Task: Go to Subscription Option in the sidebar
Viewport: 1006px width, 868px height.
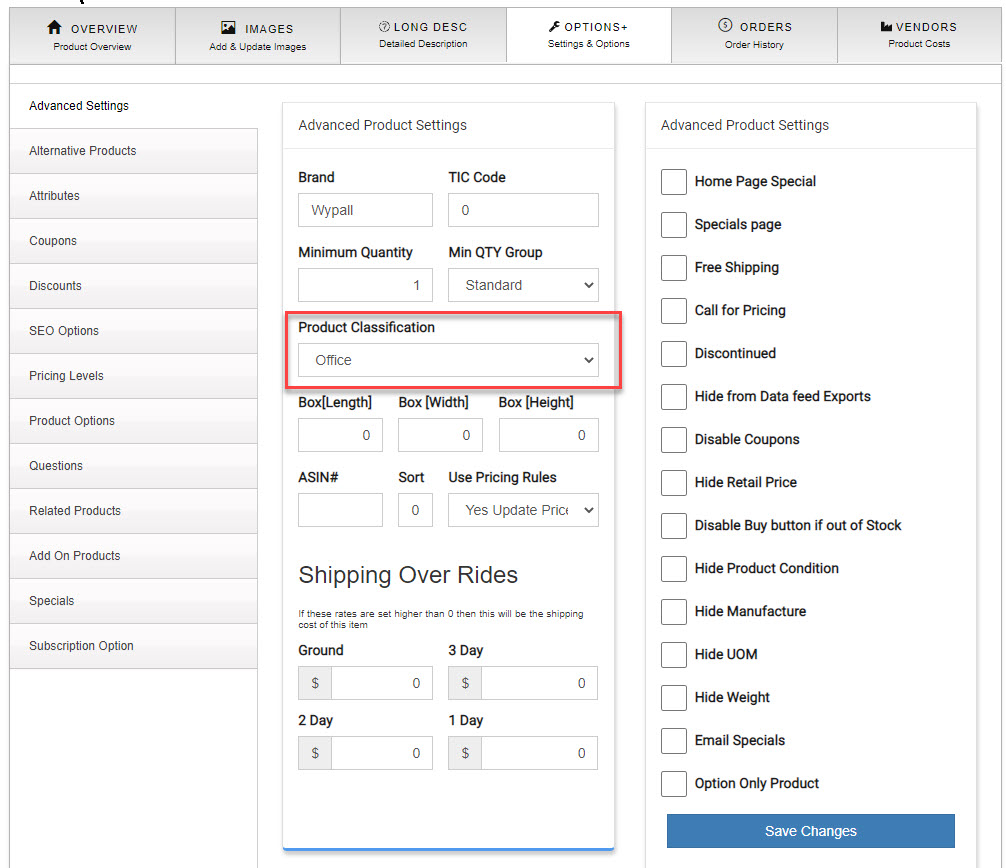Action: click(81, 646)
